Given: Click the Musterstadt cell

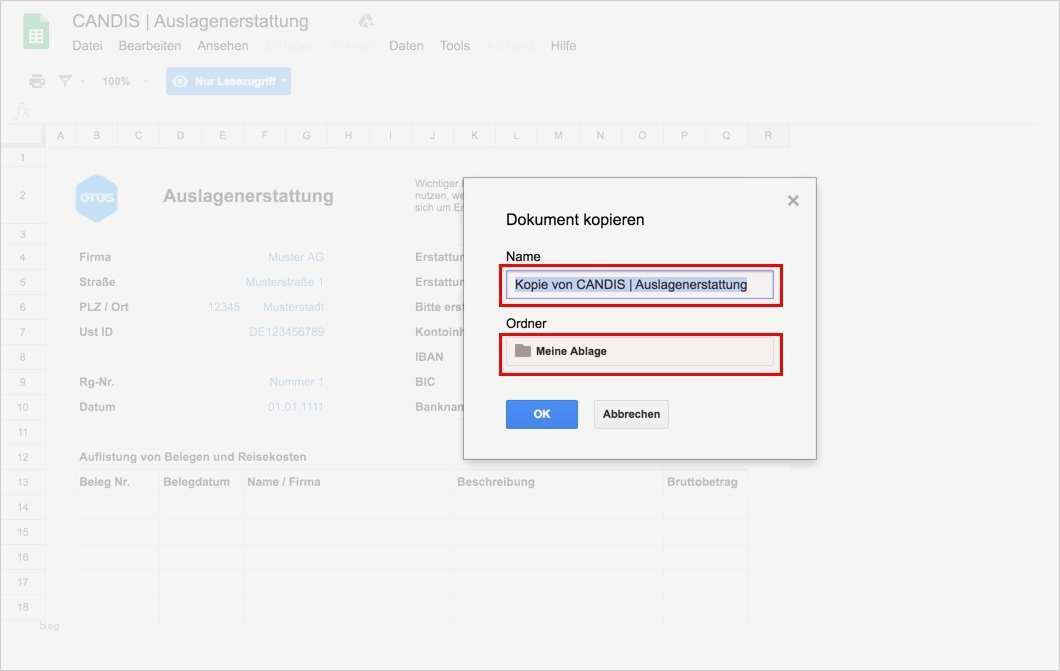Looking at the screenshot, I should tap(293, 307).
